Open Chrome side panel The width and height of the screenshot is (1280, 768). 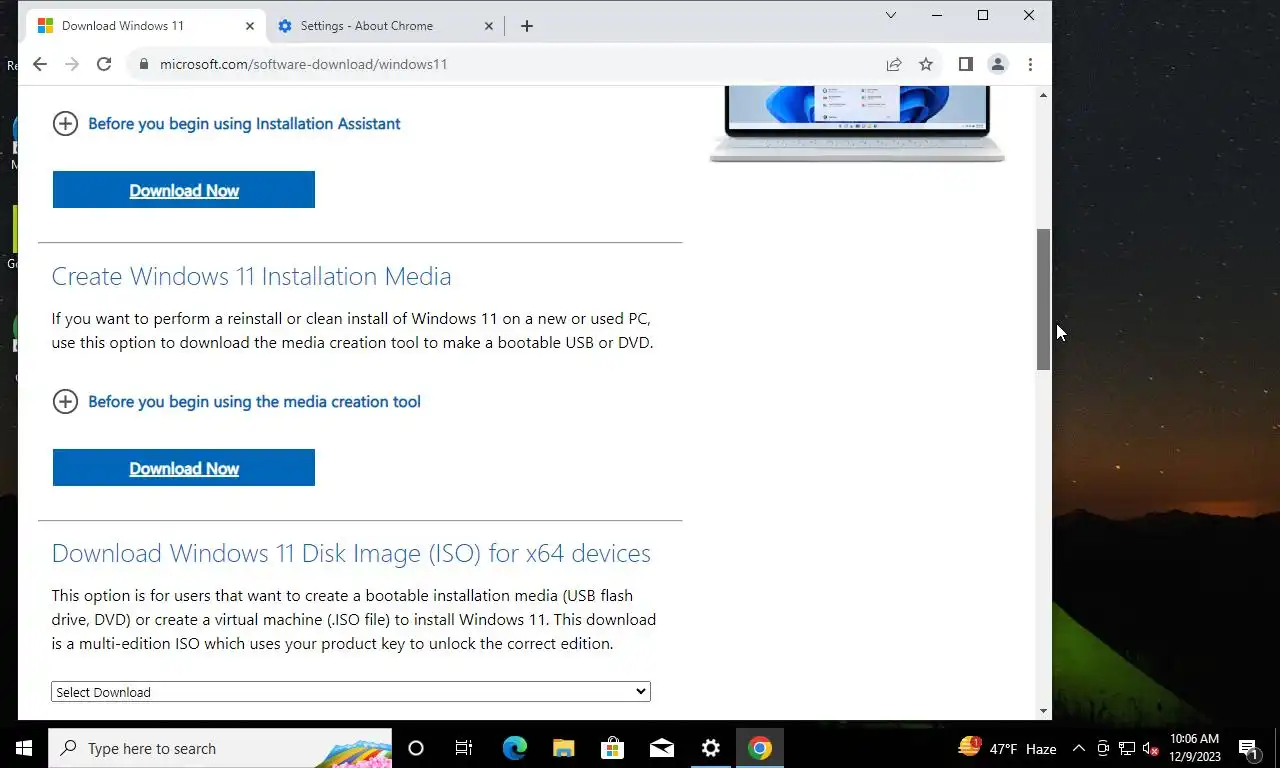(x=965, y=64)
